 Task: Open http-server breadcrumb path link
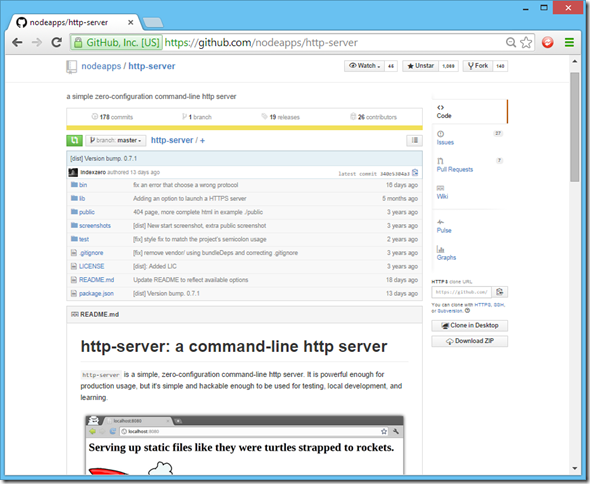point(172,140)
